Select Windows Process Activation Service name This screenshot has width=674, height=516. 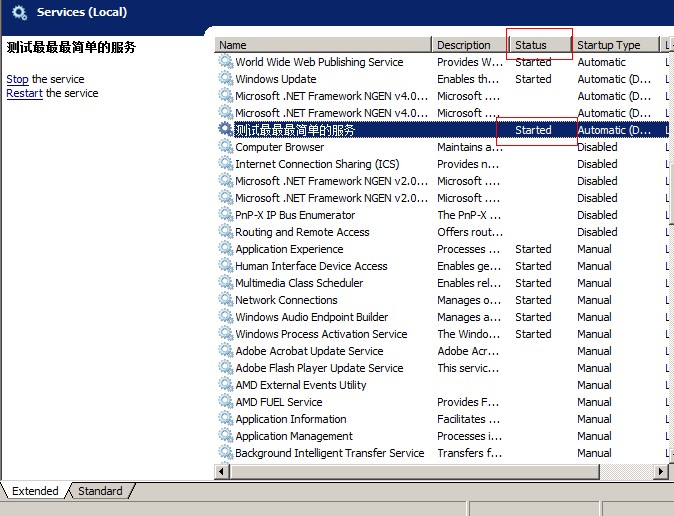click(321, 334)
